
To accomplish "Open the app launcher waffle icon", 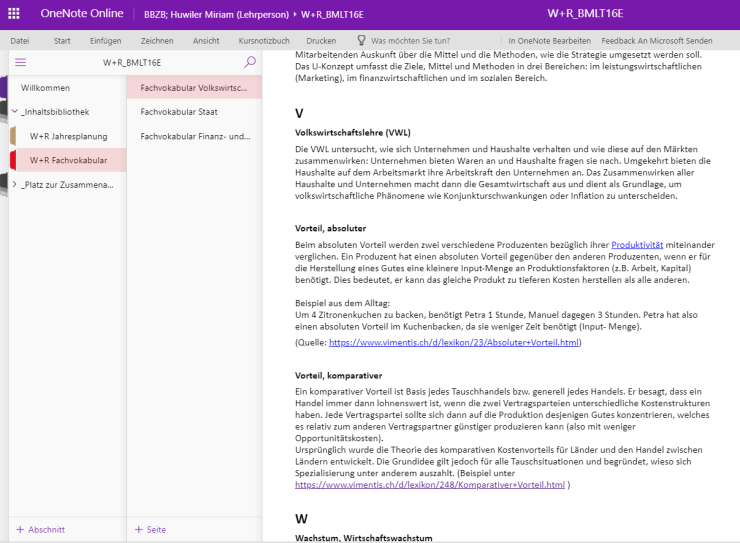I will point(14,14).
